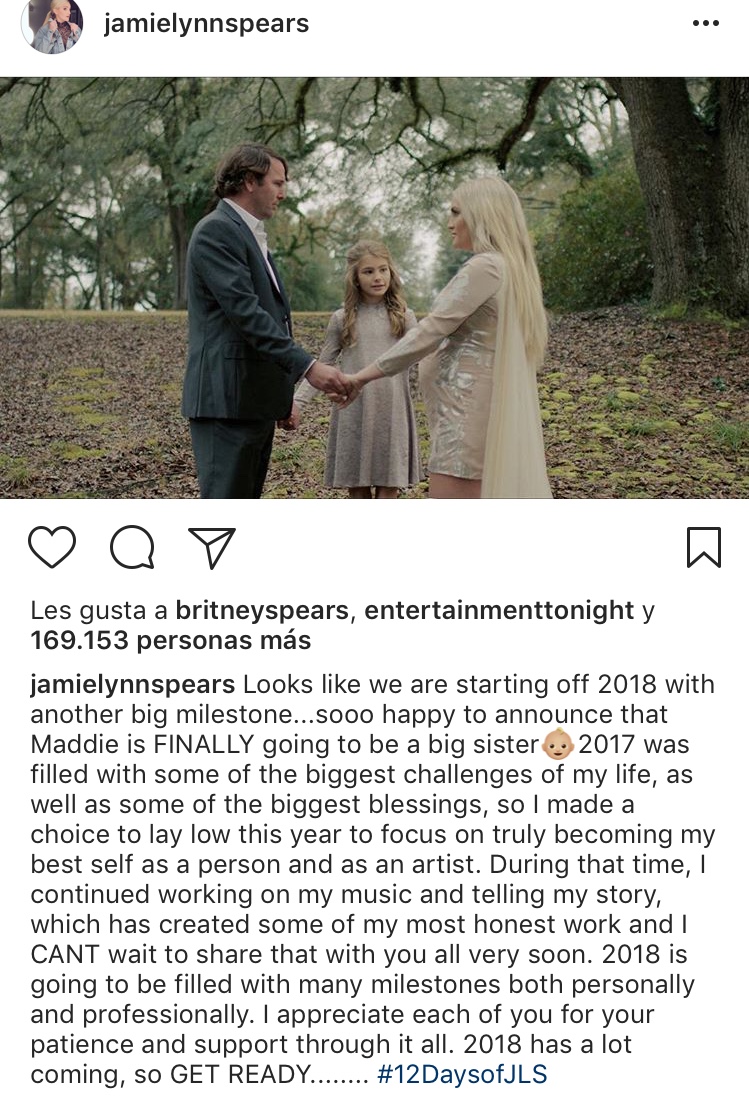This screenshot has height=1100, width=749.
Task: Open britneyspears profile in likes line
Action: point(262,610)
